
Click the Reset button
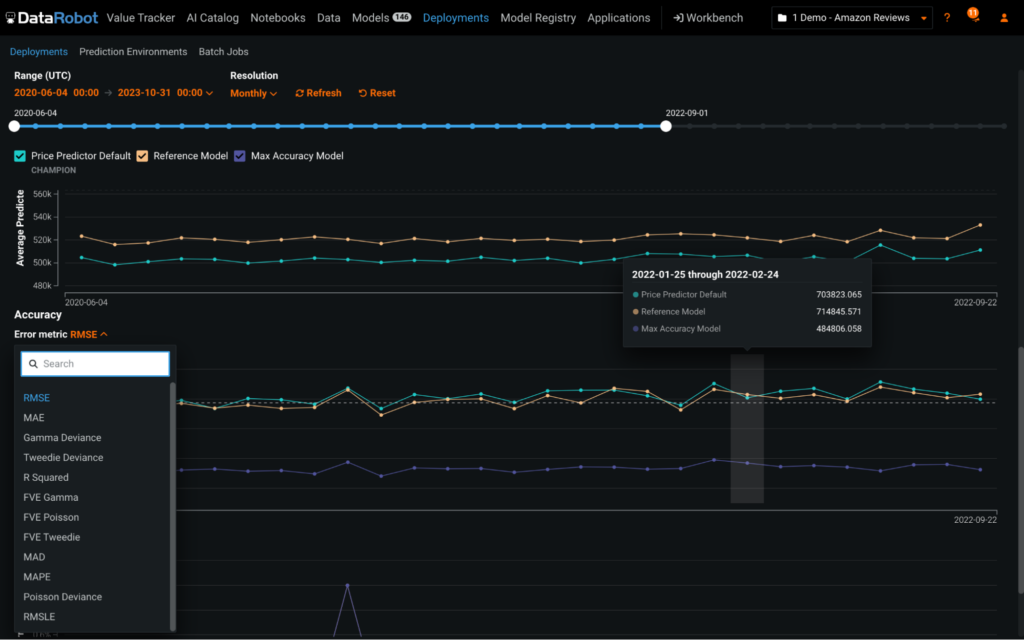[377, 93]
